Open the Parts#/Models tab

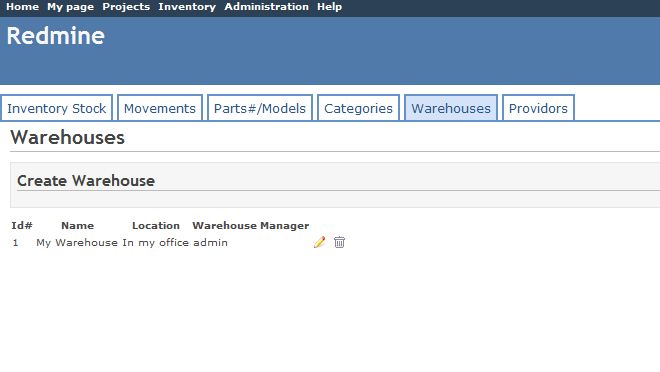(260, 108)
